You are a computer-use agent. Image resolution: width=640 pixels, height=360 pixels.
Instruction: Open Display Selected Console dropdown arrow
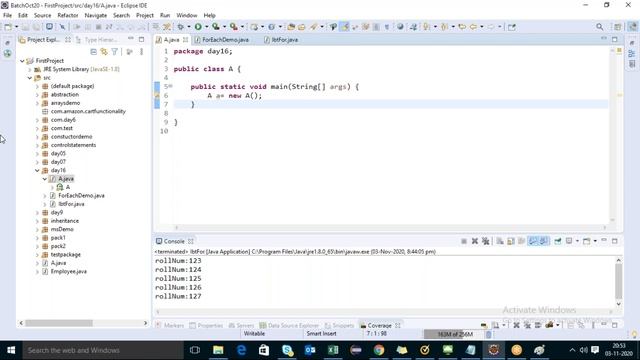tap(577, 241)
